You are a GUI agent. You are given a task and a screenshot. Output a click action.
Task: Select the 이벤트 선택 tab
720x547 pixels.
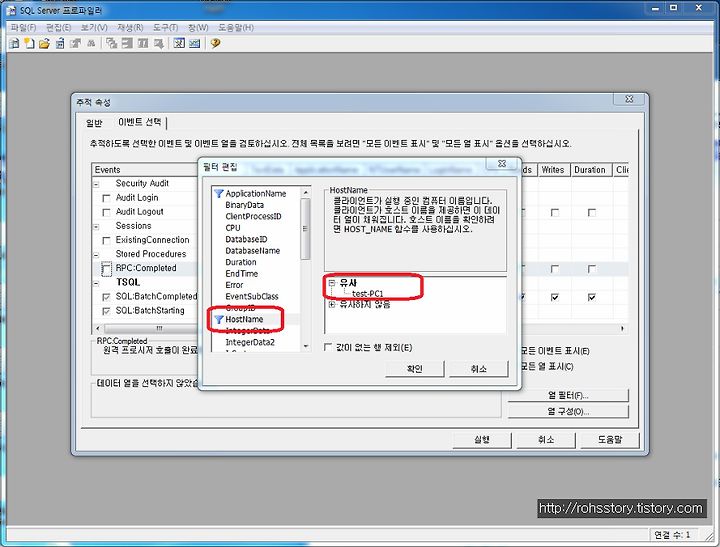coord(140,122)
